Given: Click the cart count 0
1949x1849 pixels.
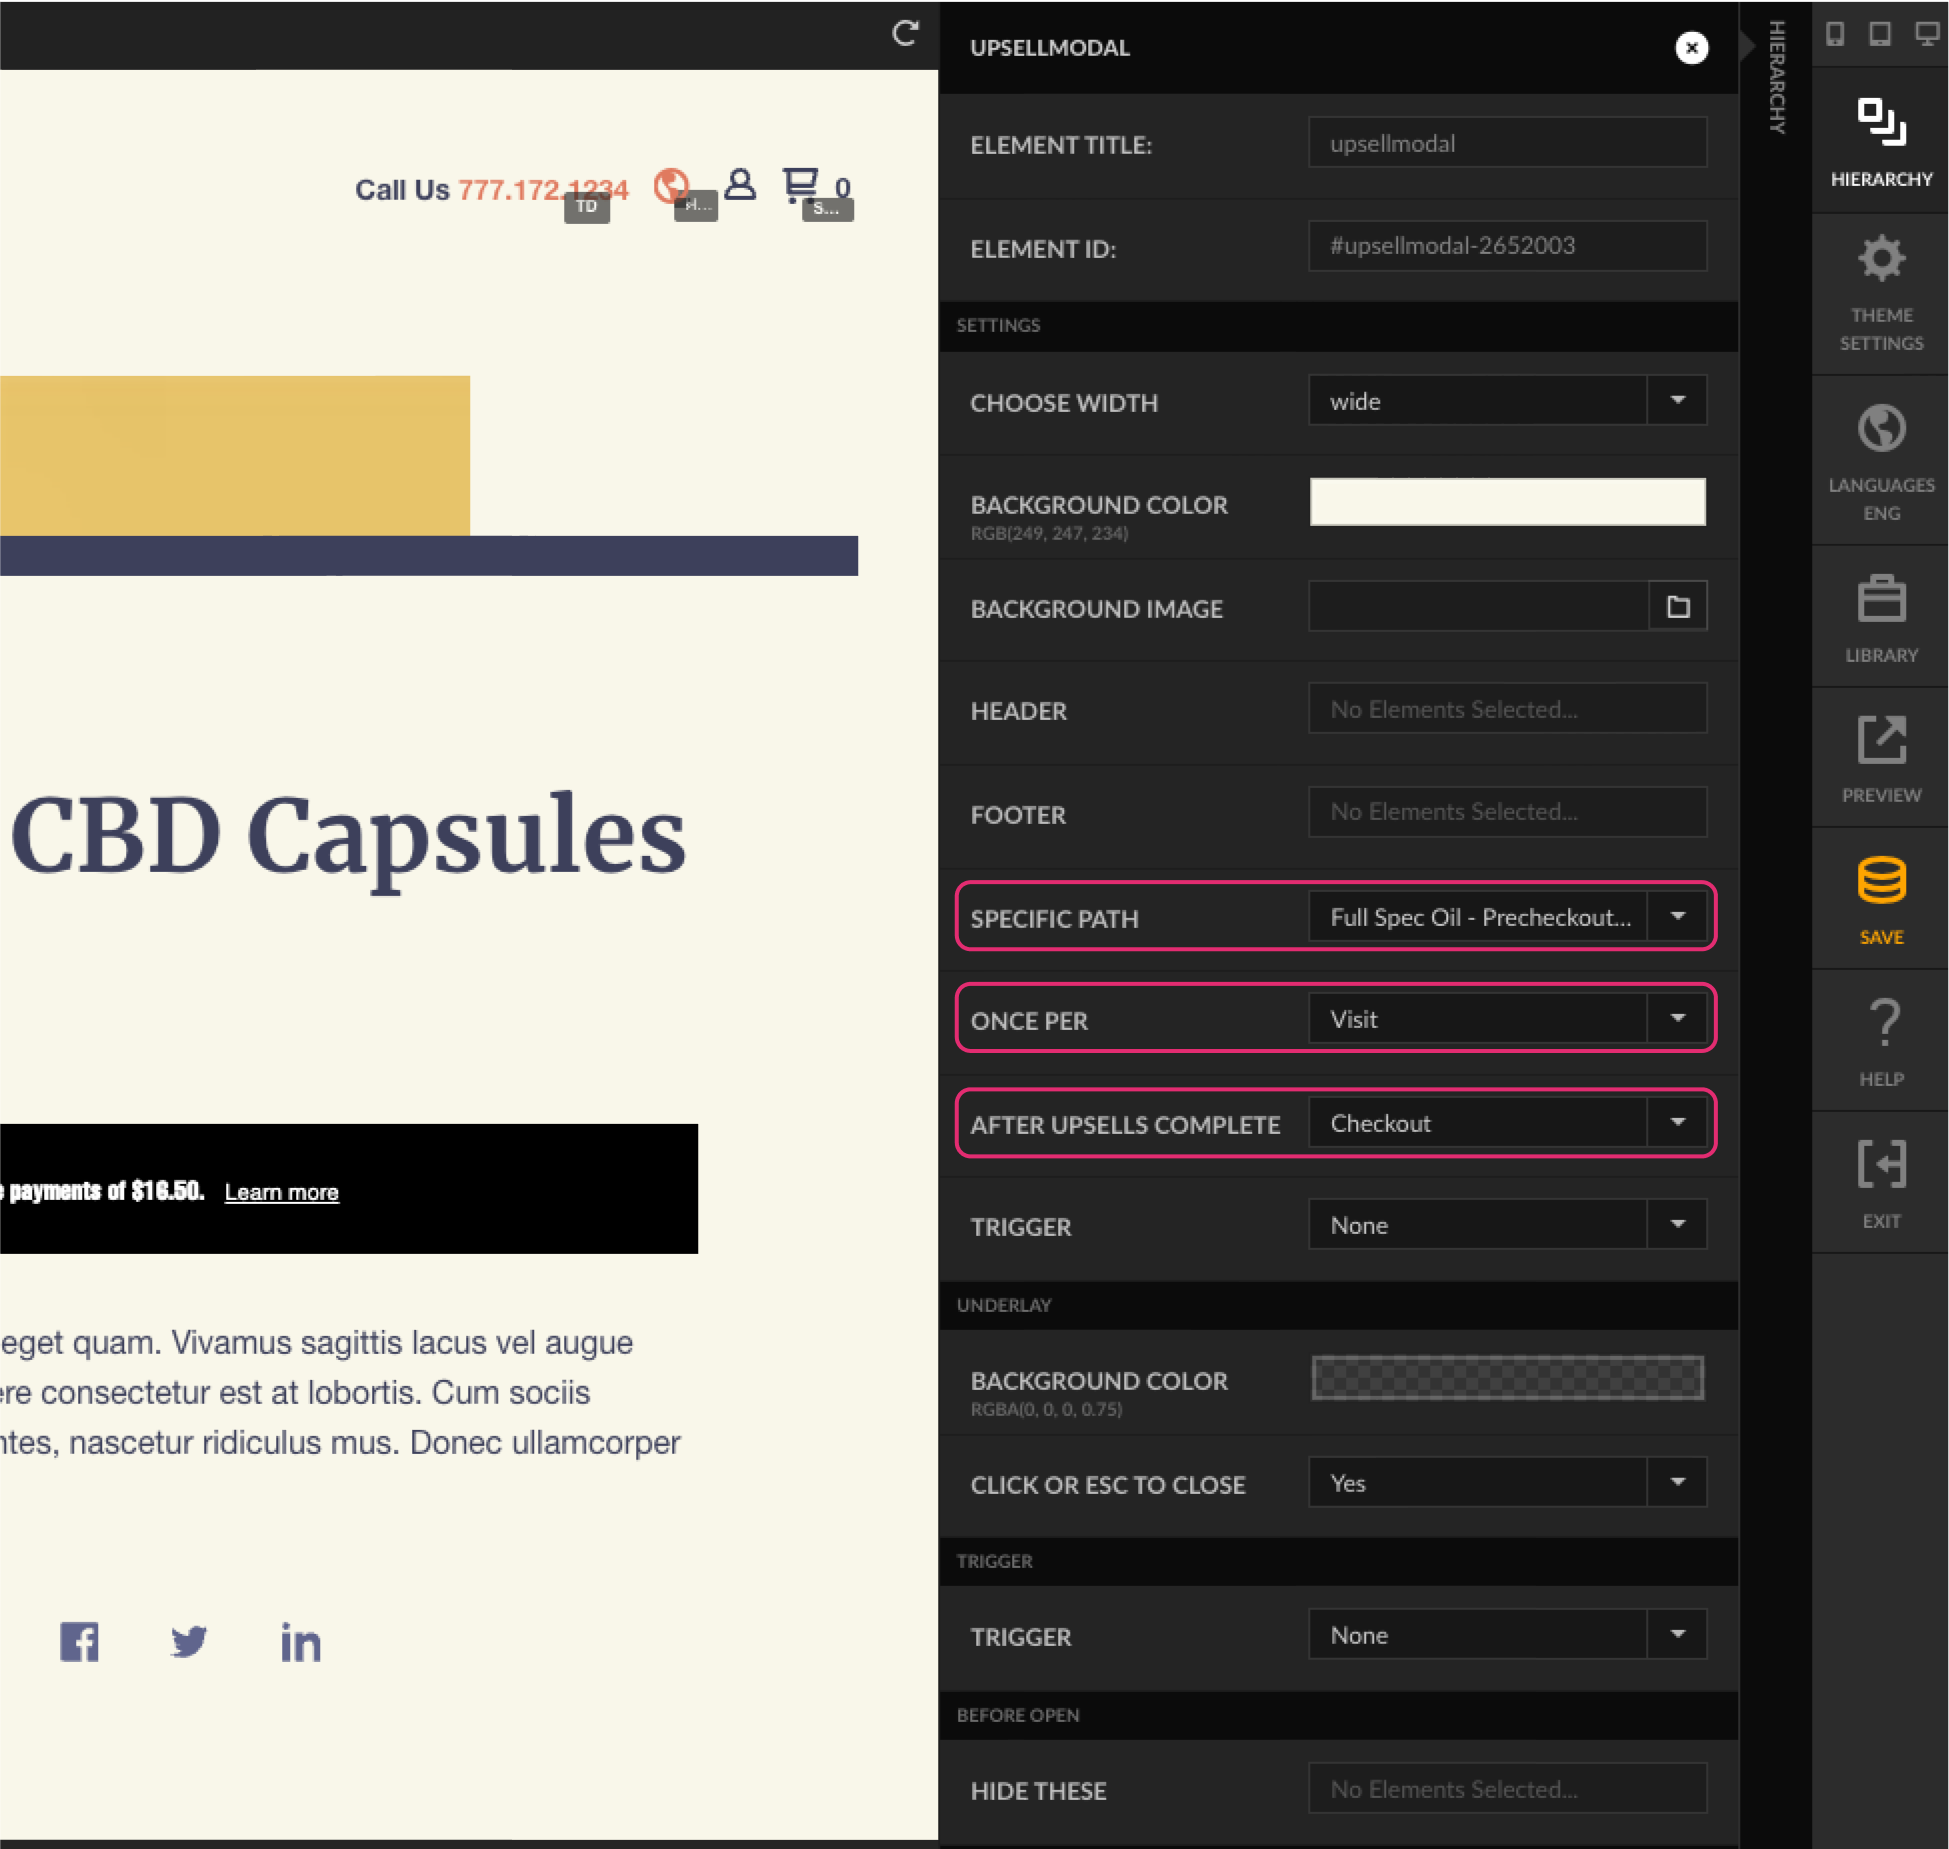Looking at the screenshot, I should click(842, 187).
